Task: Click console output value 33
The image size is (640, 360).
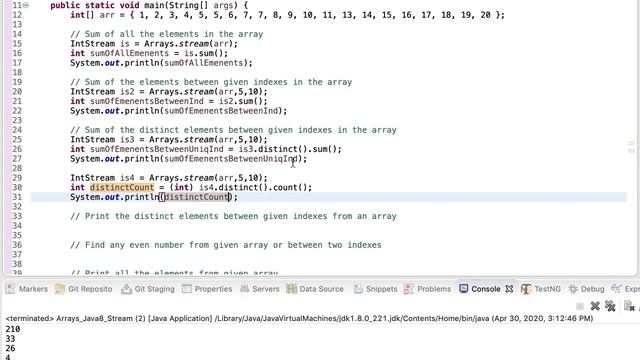Action: (10, 339)
